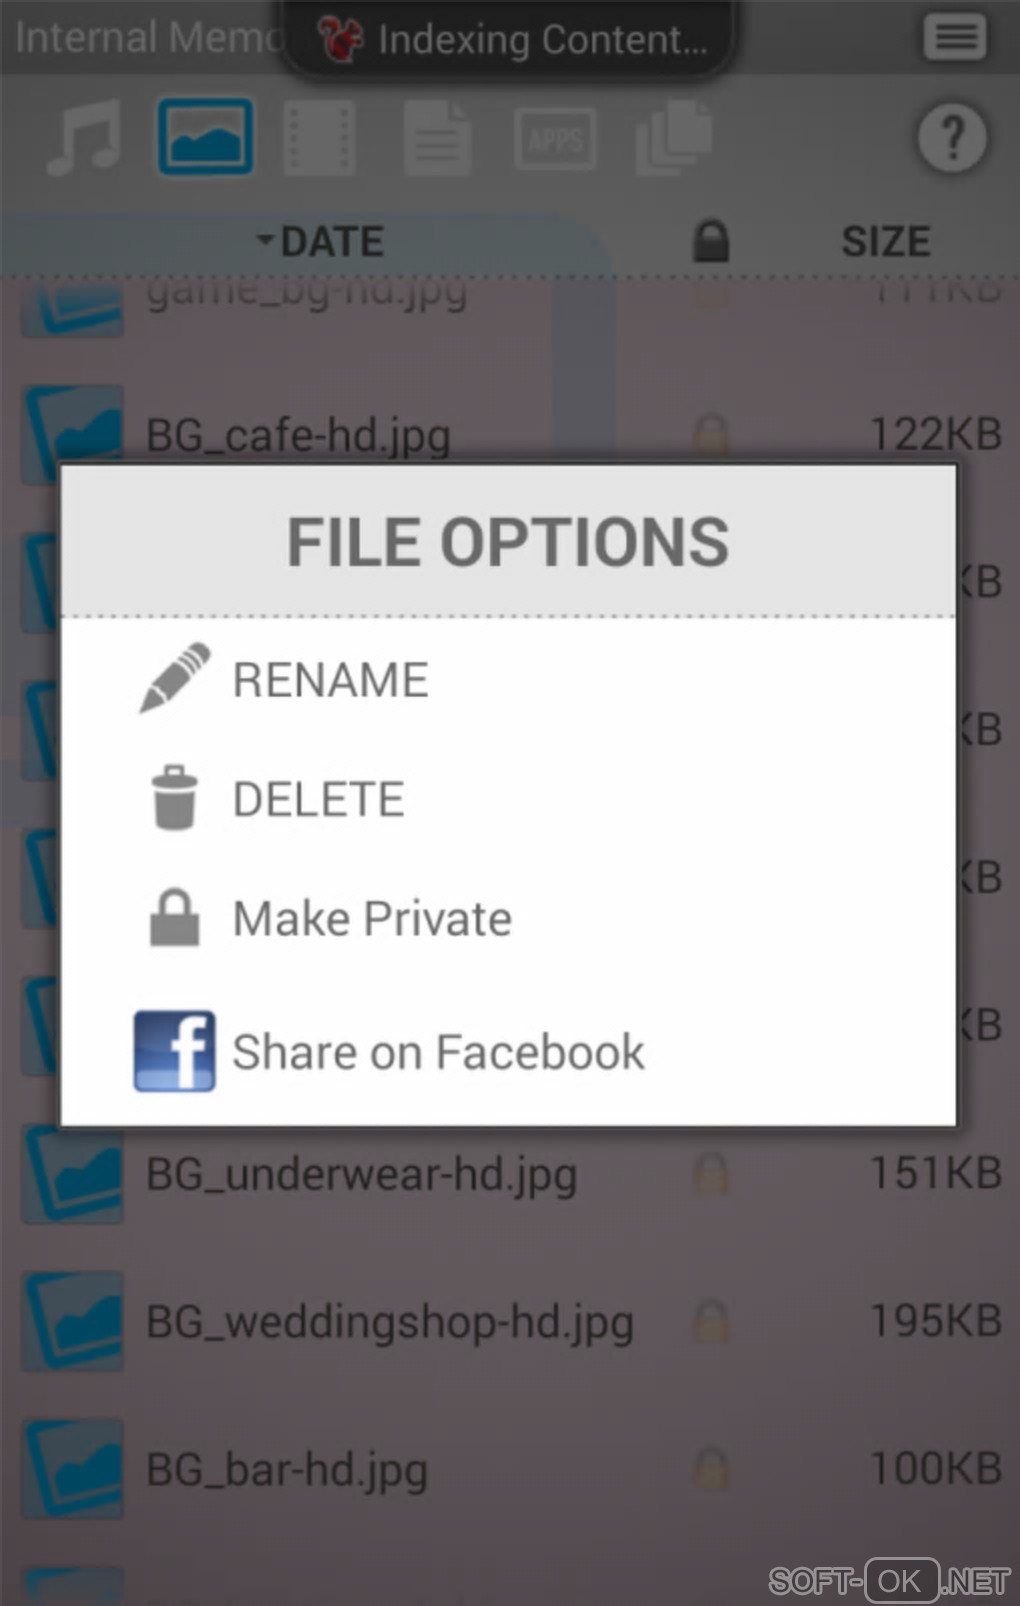Select the Images category icon

click(x=205, y=137)
